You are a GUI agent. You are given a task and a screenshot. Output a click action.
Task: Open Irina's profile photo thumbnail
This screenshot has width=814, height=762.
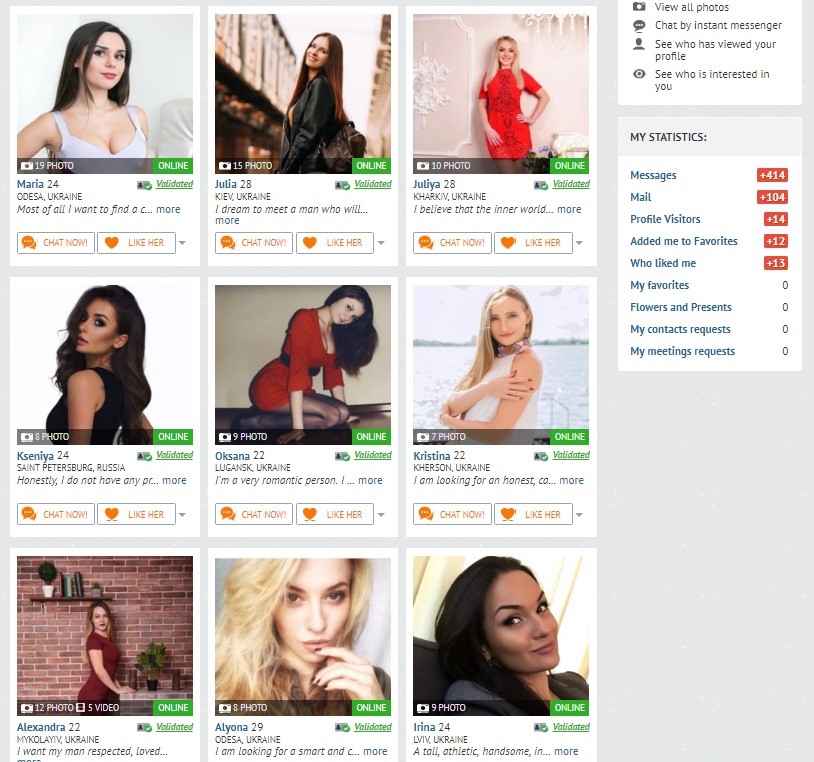tap(501, 636)
